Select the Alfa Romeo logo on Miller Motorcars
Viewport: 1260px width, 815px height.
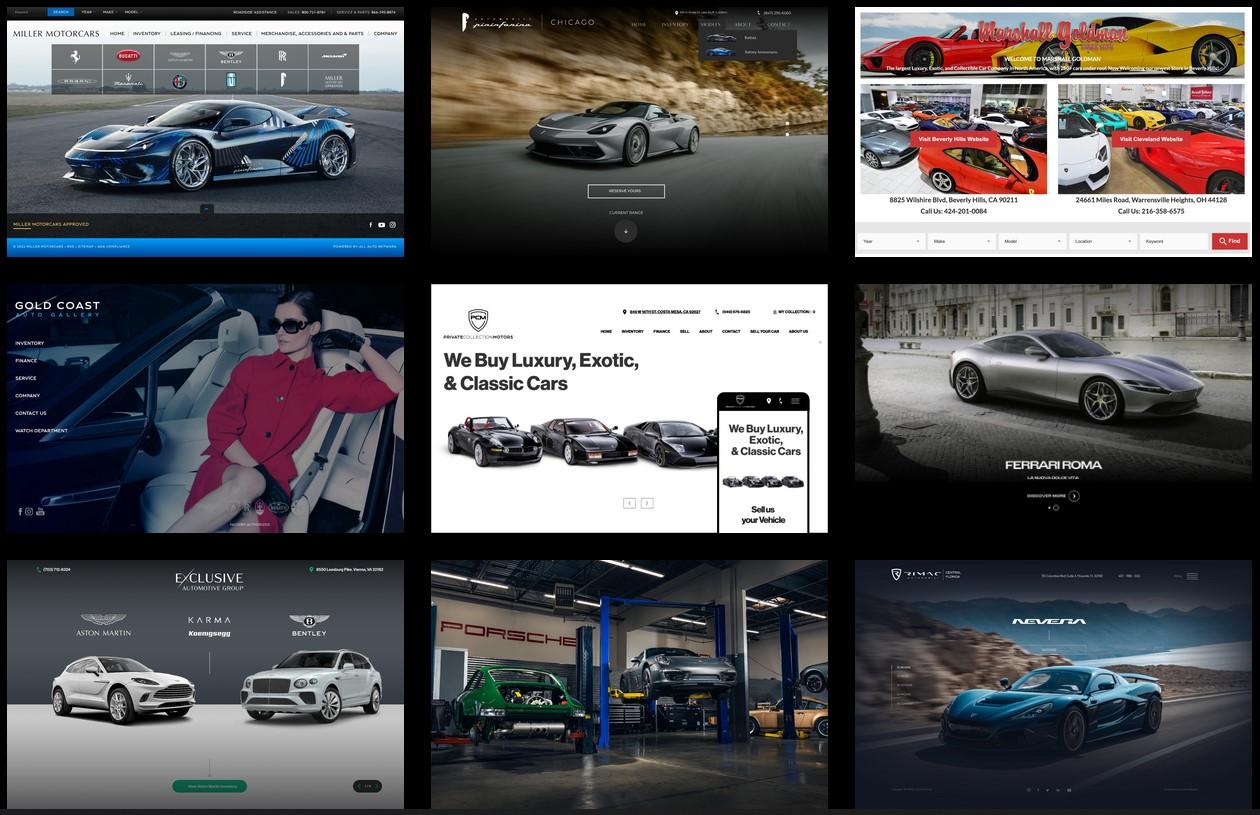click(180, 82)
